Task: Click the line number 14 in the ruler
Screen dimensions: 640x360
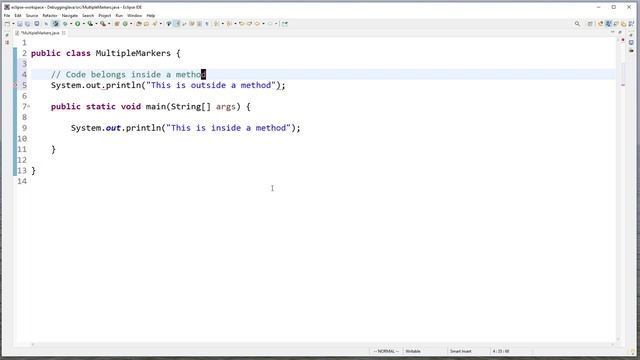Action: (x=22, y=181)
